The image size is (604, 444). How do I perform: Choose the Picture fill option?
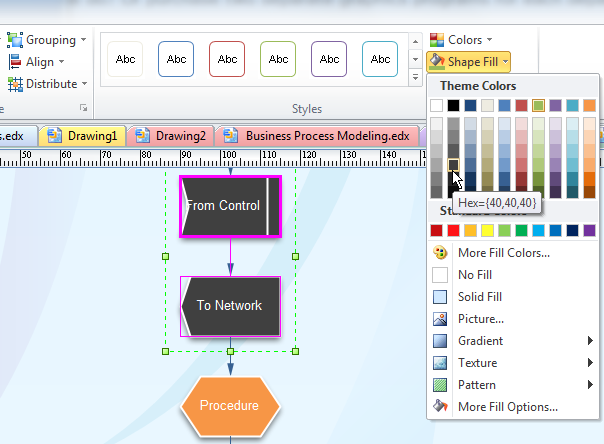440,319
